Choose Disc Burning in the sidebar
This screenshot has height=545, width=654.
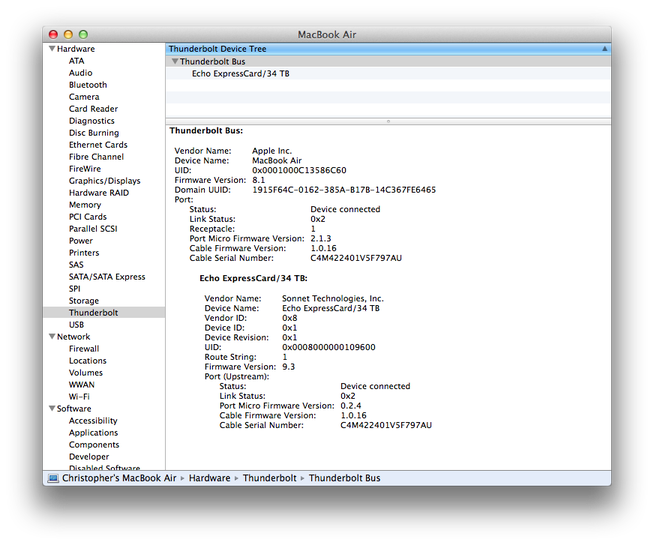coord(94,133)
